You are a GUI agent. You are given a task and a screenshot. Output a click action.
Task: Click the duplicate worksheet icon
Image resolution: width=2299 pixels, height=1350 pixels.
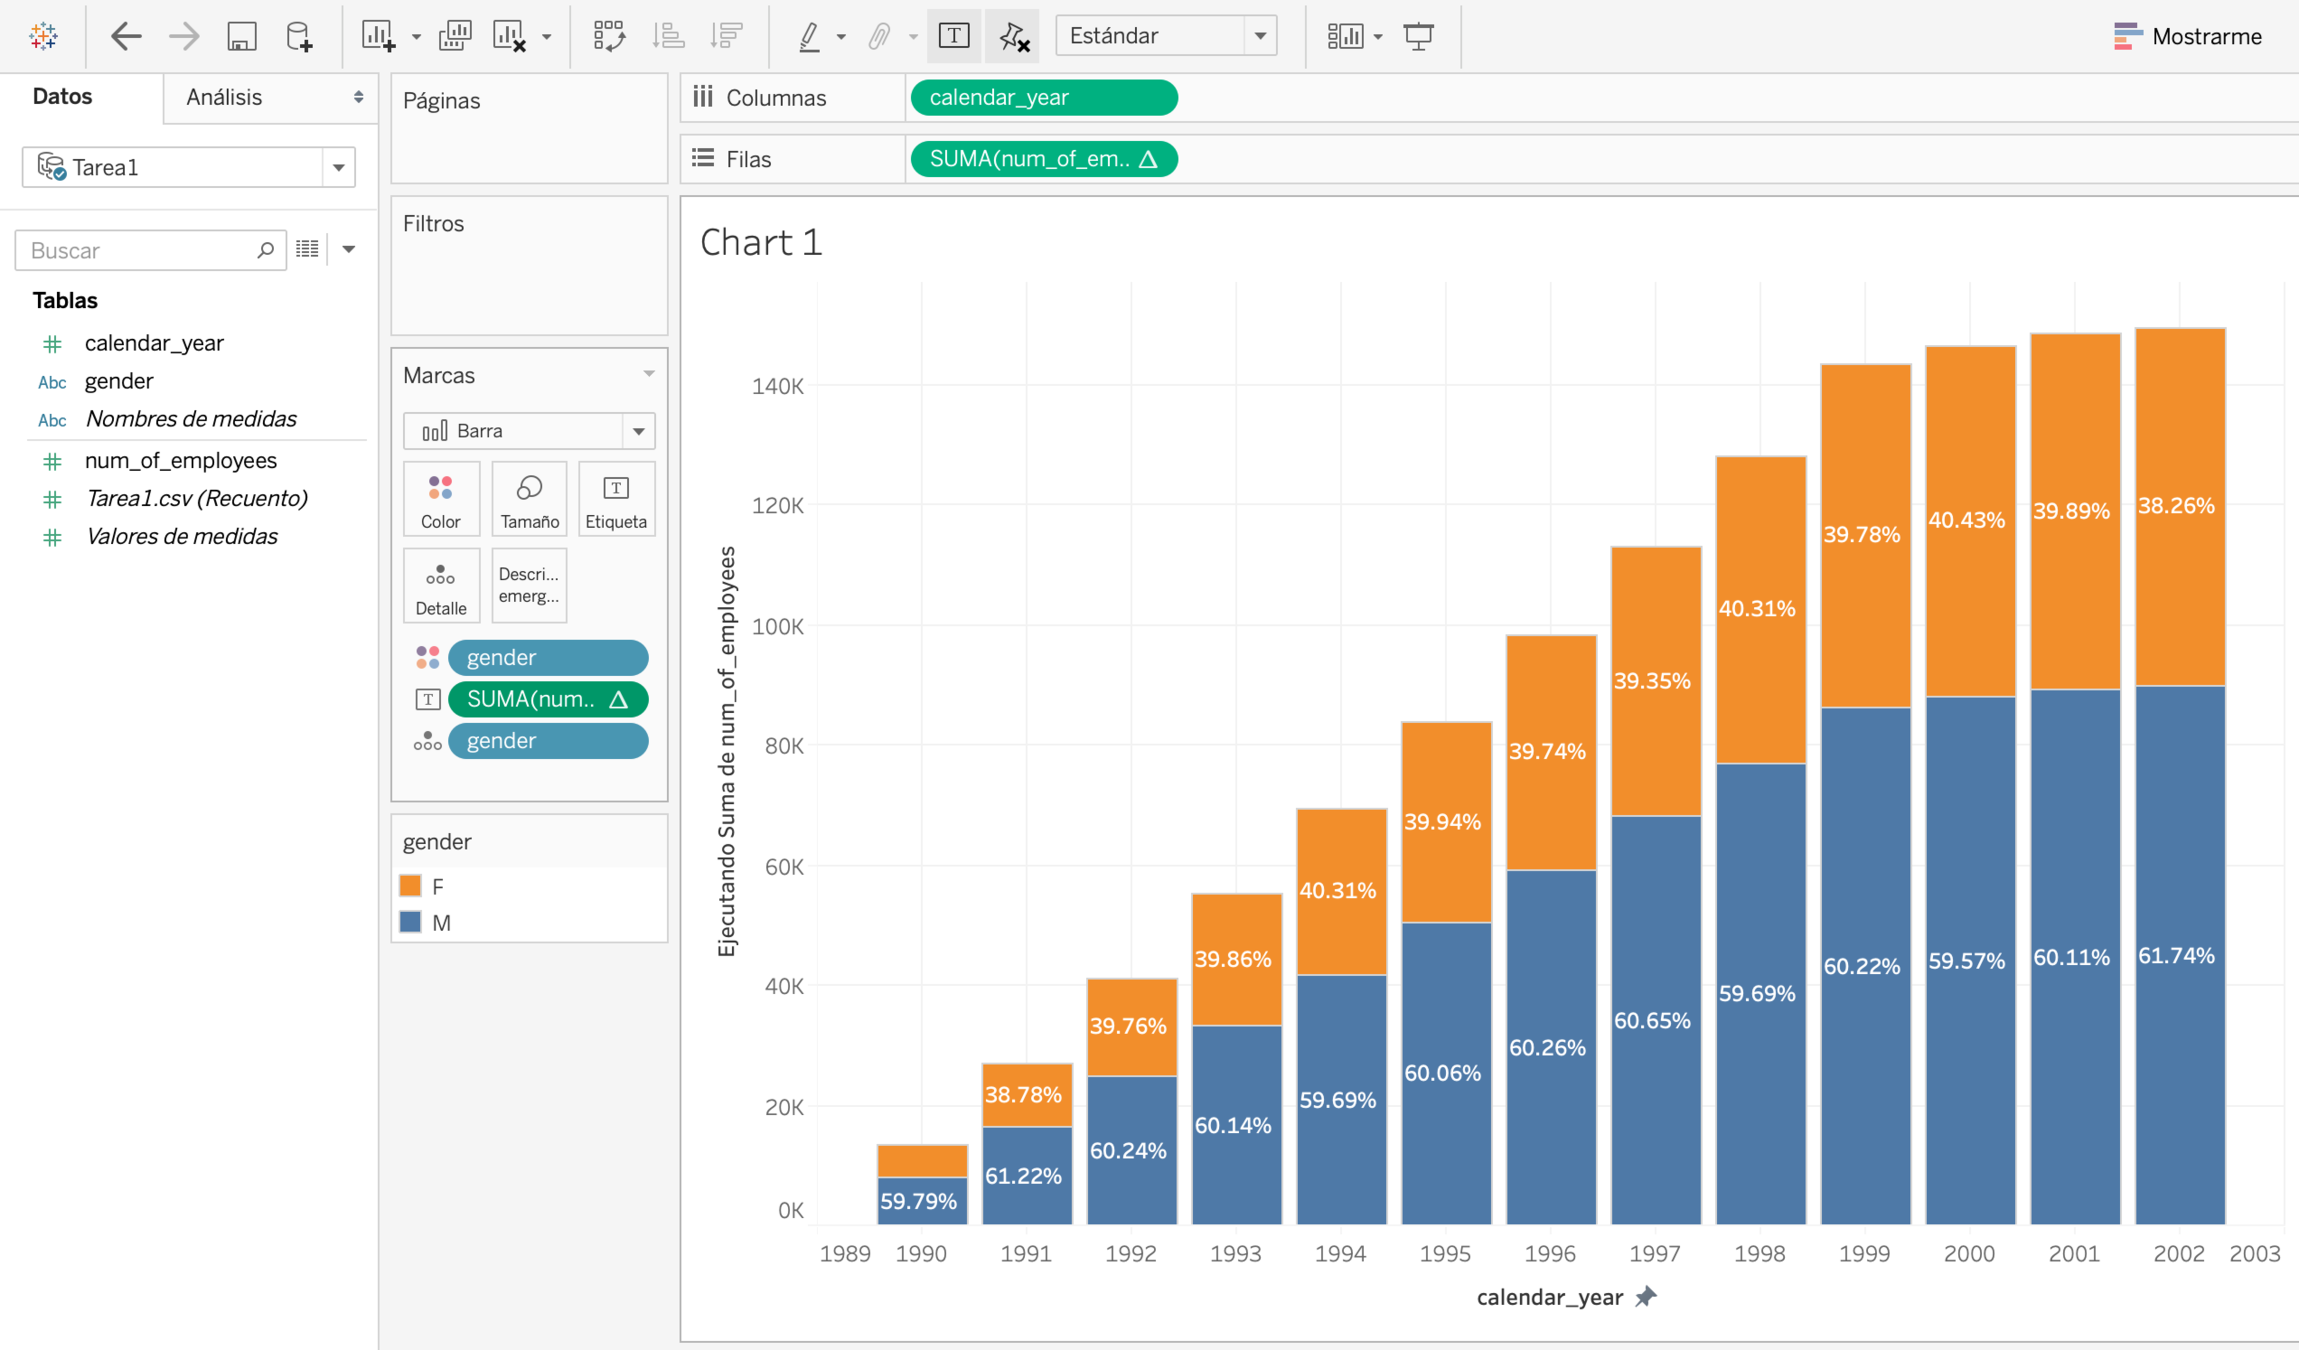click(455, 36)
